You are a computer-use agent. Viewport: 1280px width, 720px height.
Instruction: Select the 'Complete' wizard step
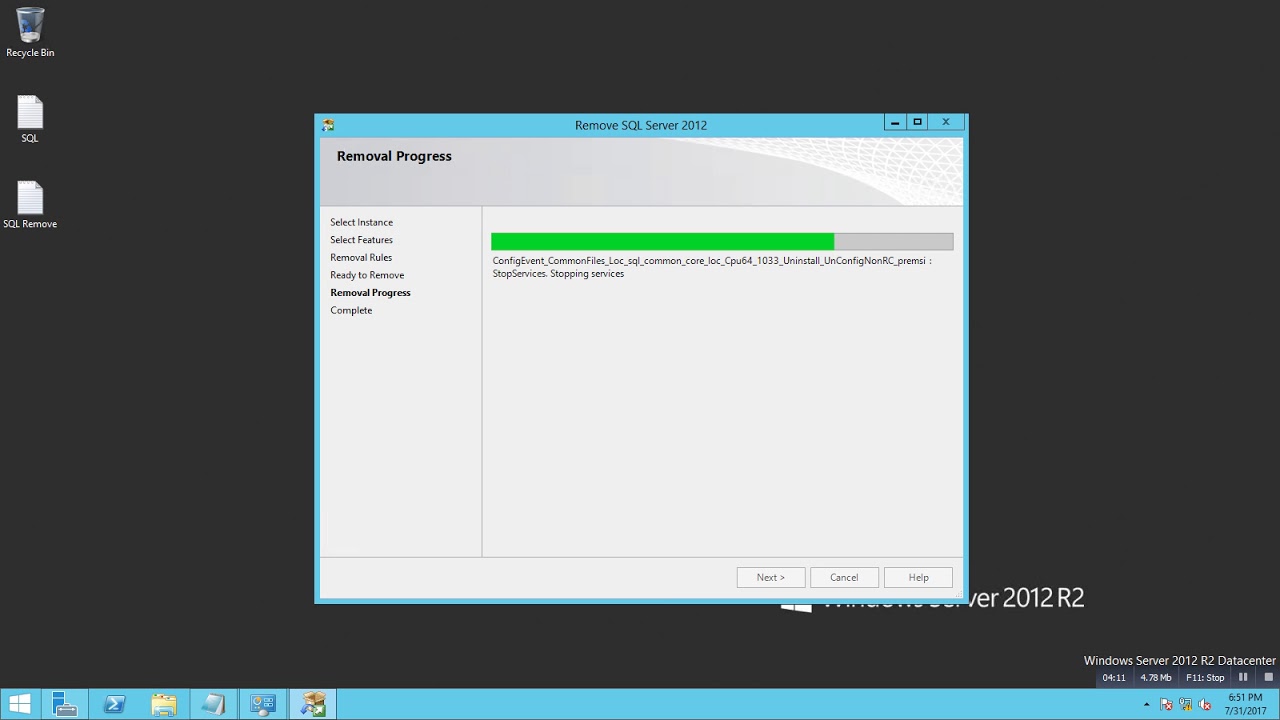tap(351, 310)
